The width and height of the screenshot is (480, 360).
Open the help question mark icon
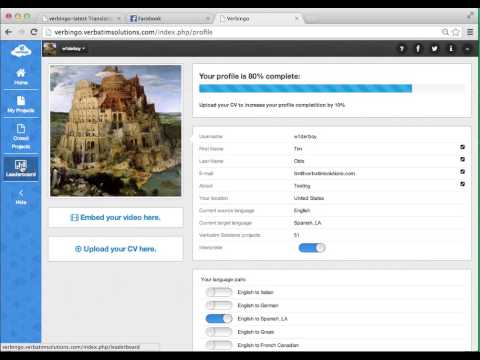(402, 49)
